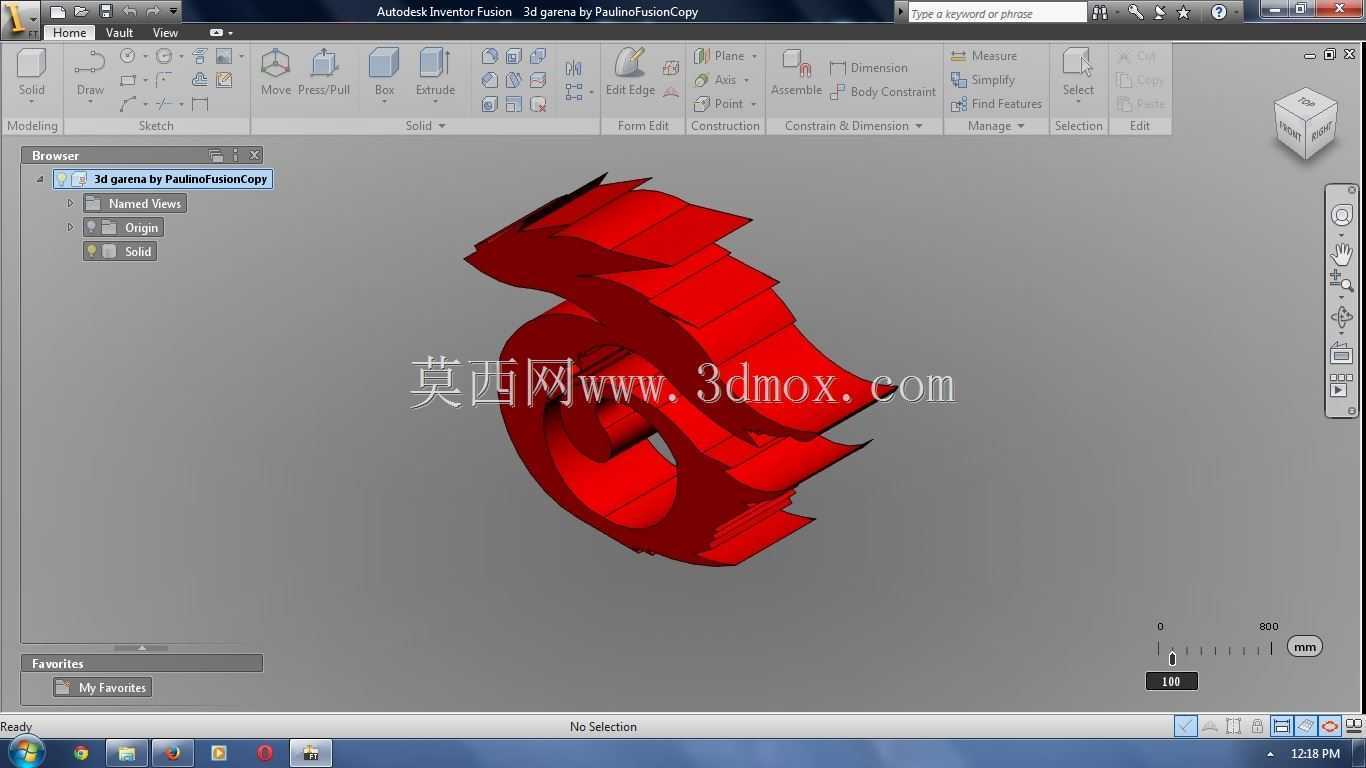Apply a Body Constraint
This screenshot has height=768, width=1366.
click(x=883, y=92)
